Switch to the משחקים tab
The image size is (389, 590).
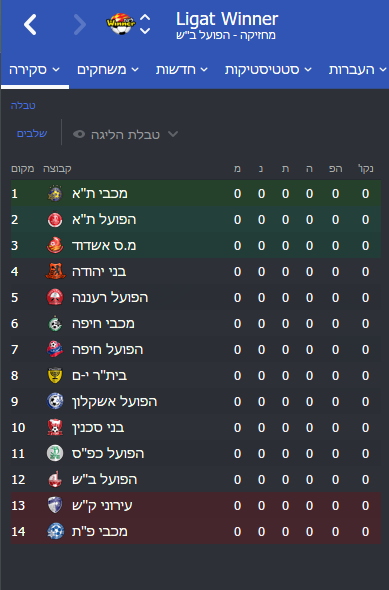click(x=108, y=70)
